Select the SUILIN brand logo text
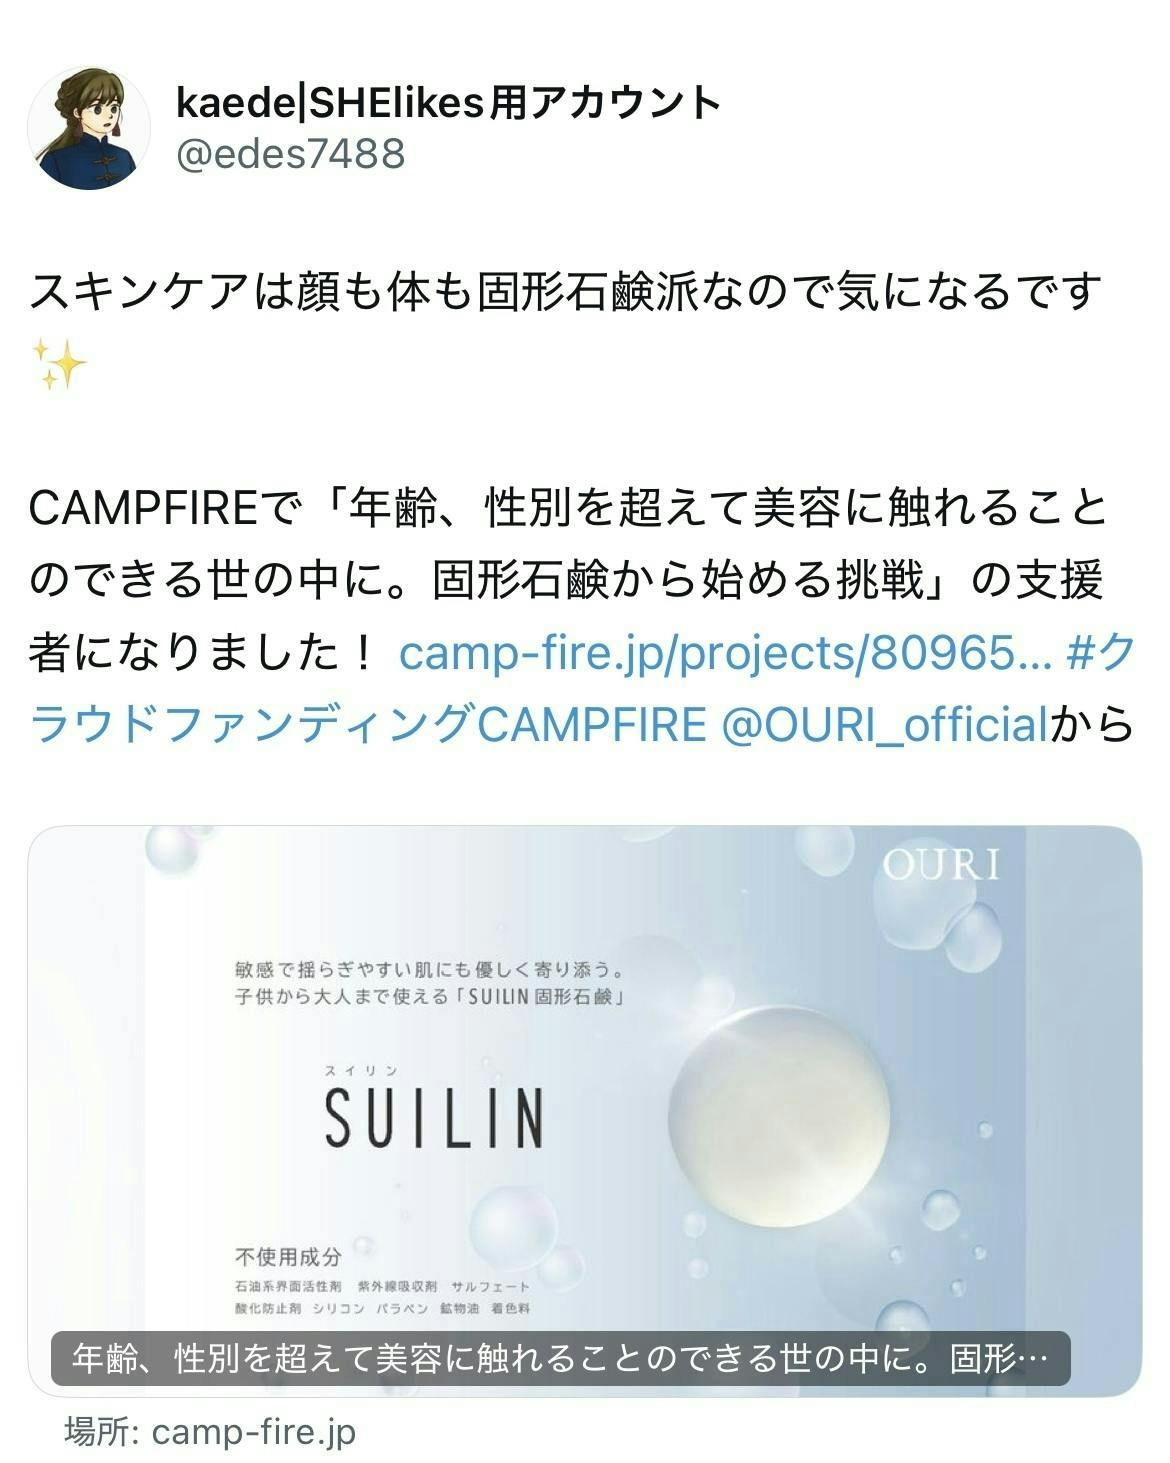Image resolution: width=1170 pixels, height=1463 pixels. point(434,1116)
